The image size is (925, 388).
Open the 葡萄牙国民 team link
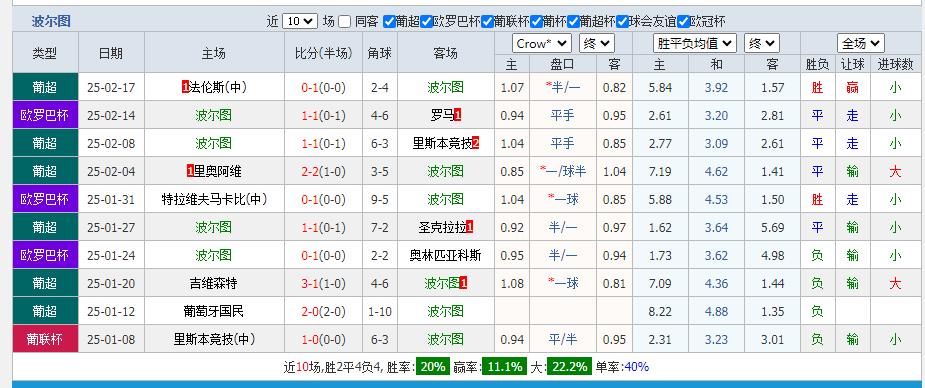[214, 312]
